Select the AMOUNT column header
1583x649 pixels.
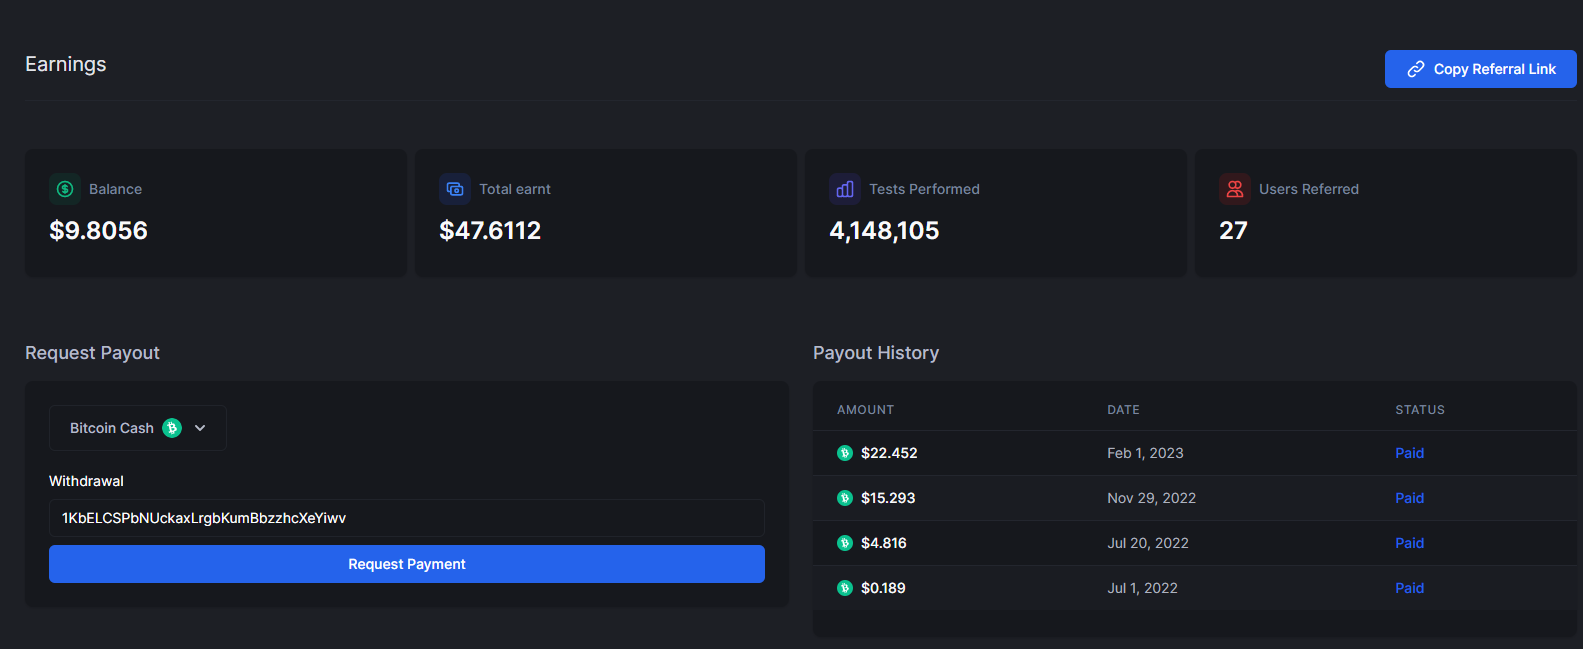pos(865,410)
